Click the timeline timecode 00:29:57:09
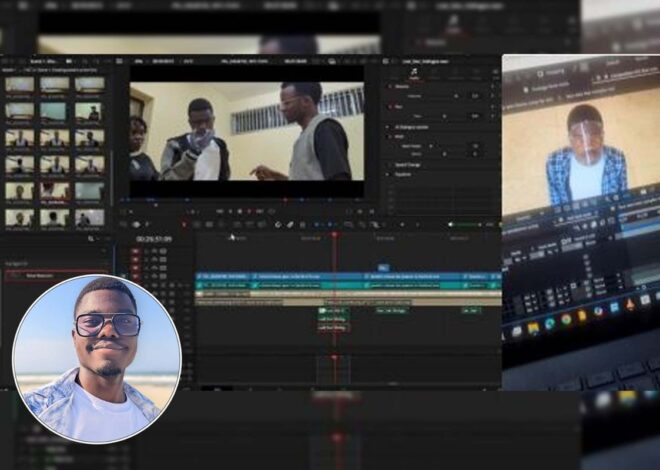Image resolution: width=660 pixels, height=470 pixels. tap(154, 239)
